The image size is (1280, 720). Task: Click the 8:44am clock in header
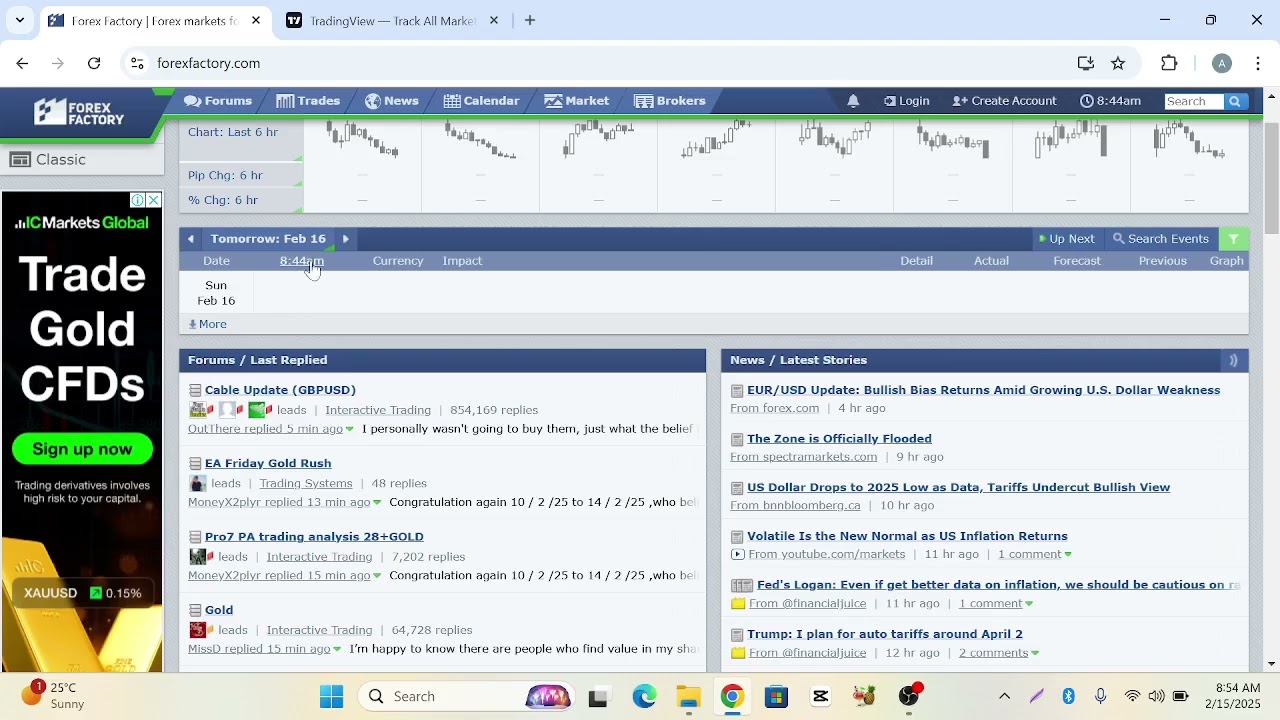pyautogui.click(x=1110, y=101)
